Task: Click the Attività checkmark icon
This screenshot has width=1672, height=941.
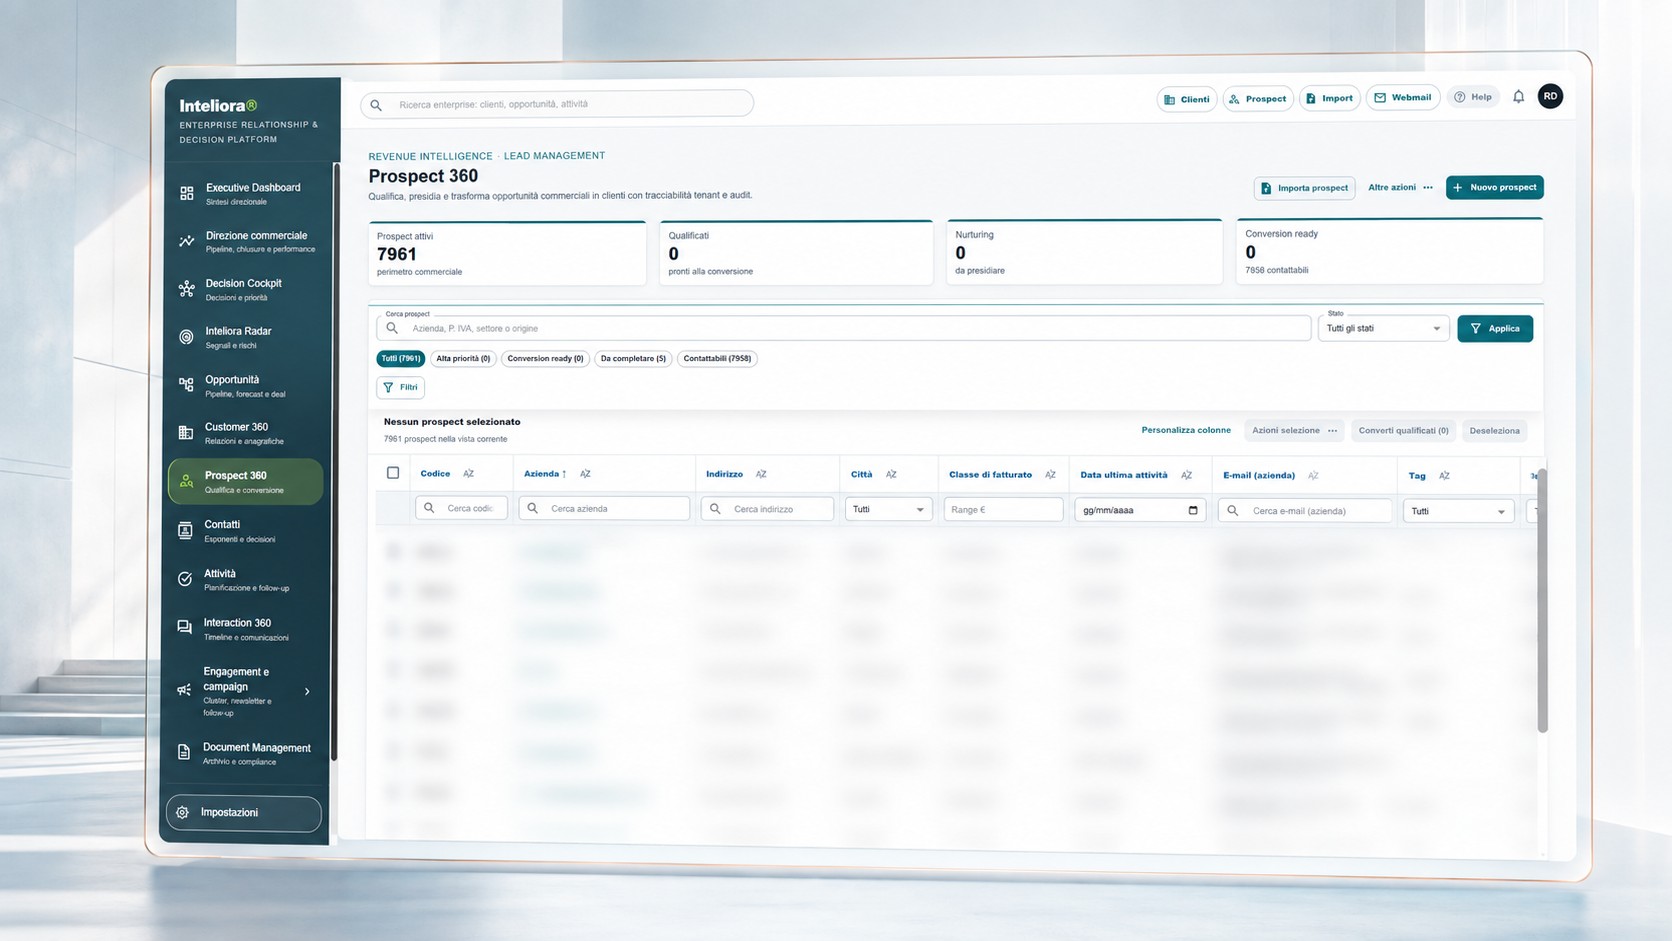Action: coord(185,579)
